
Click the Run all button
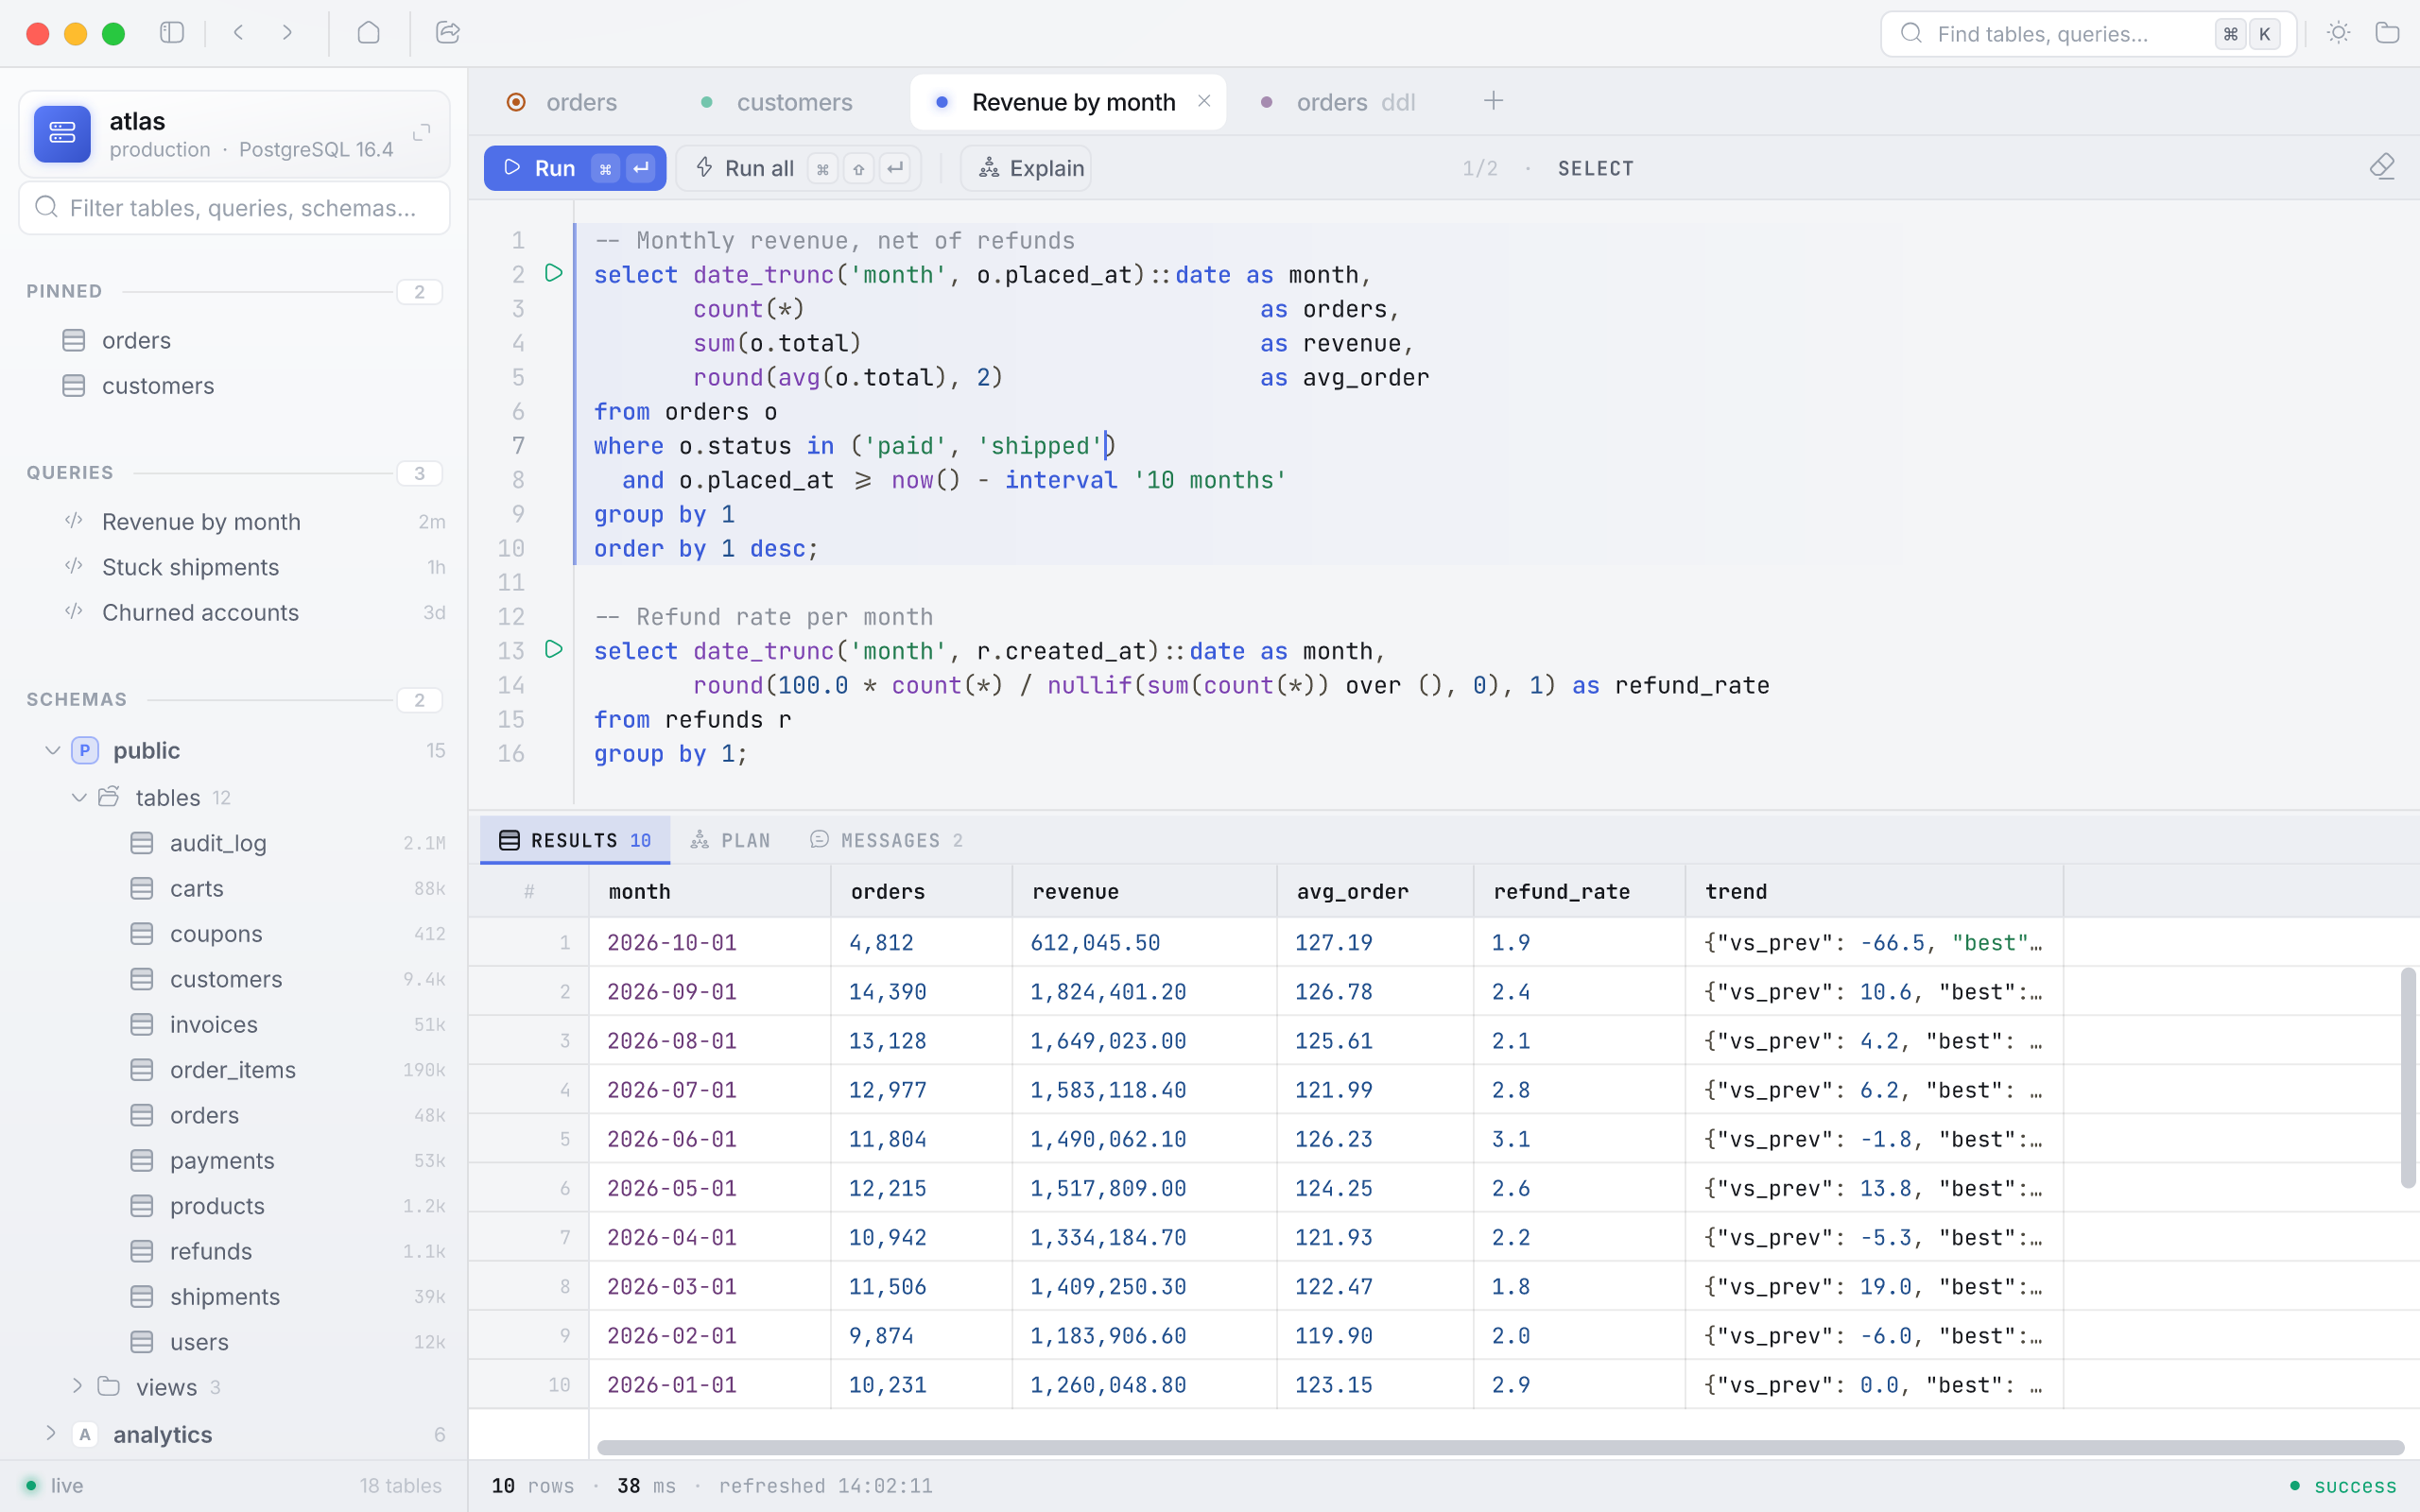click(798, 168)
